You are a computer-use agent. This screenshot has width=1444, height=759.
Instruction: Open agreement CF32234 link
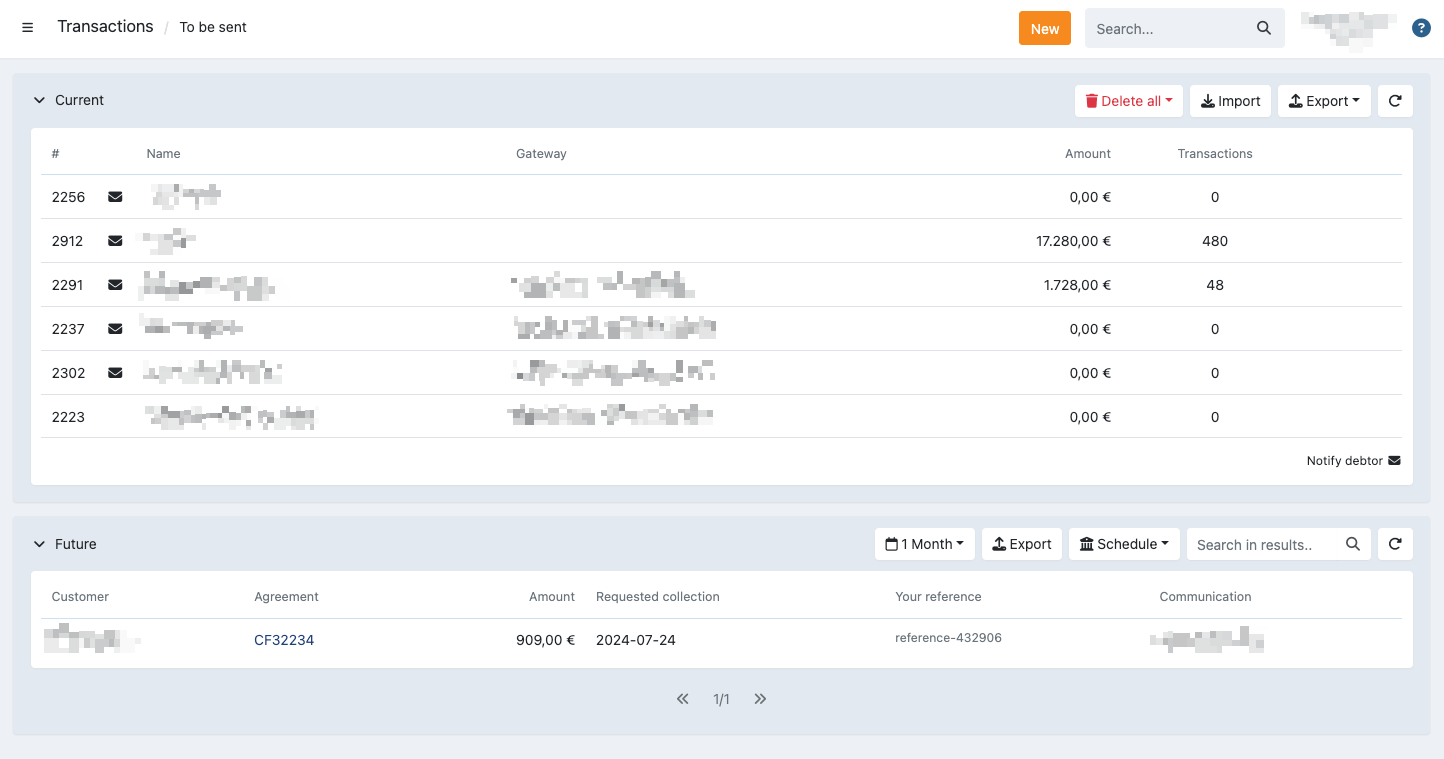(284, 640)
